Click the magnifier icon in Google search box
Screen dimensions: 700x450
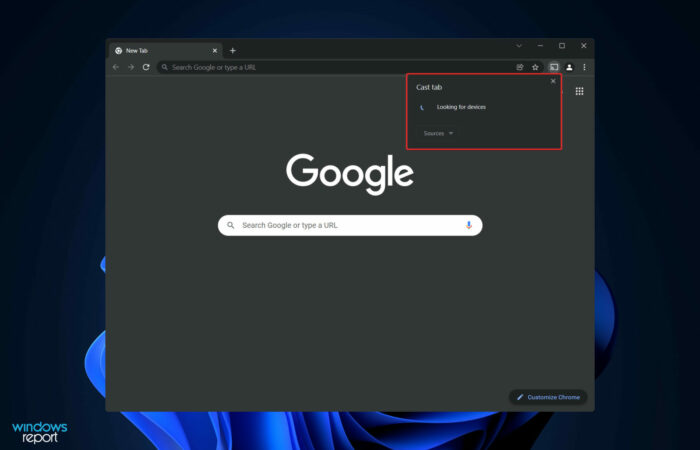pos(231,225)
